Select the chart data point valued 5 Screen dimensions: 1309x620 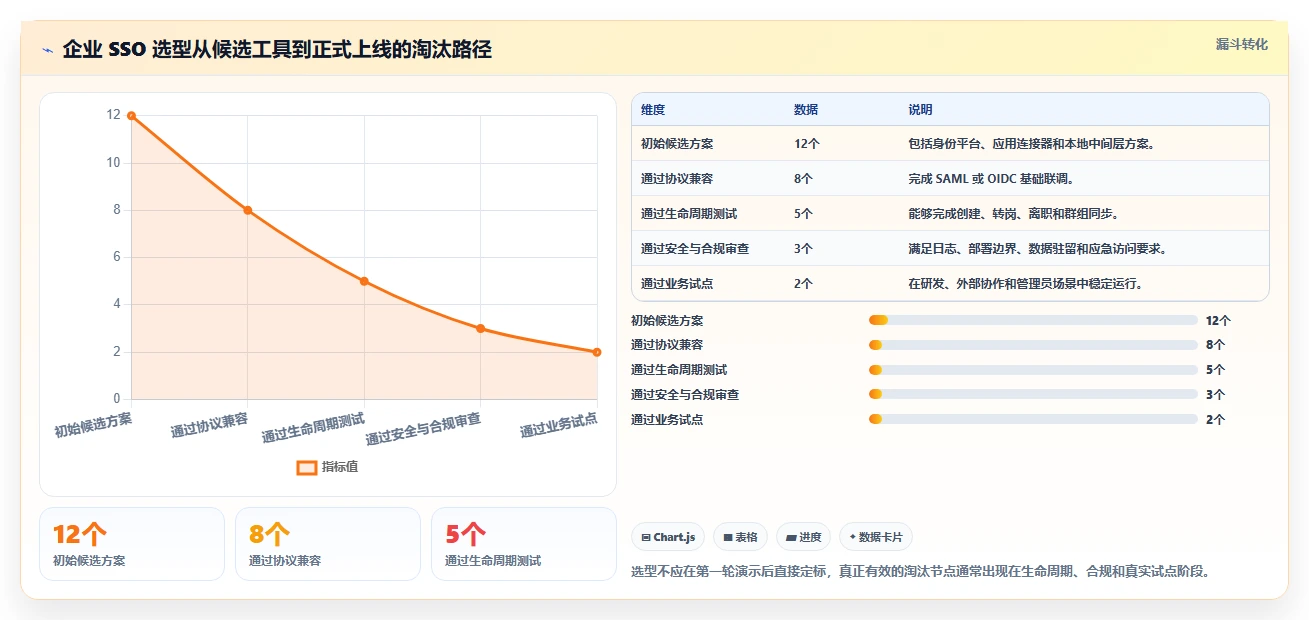coord(364,281)
